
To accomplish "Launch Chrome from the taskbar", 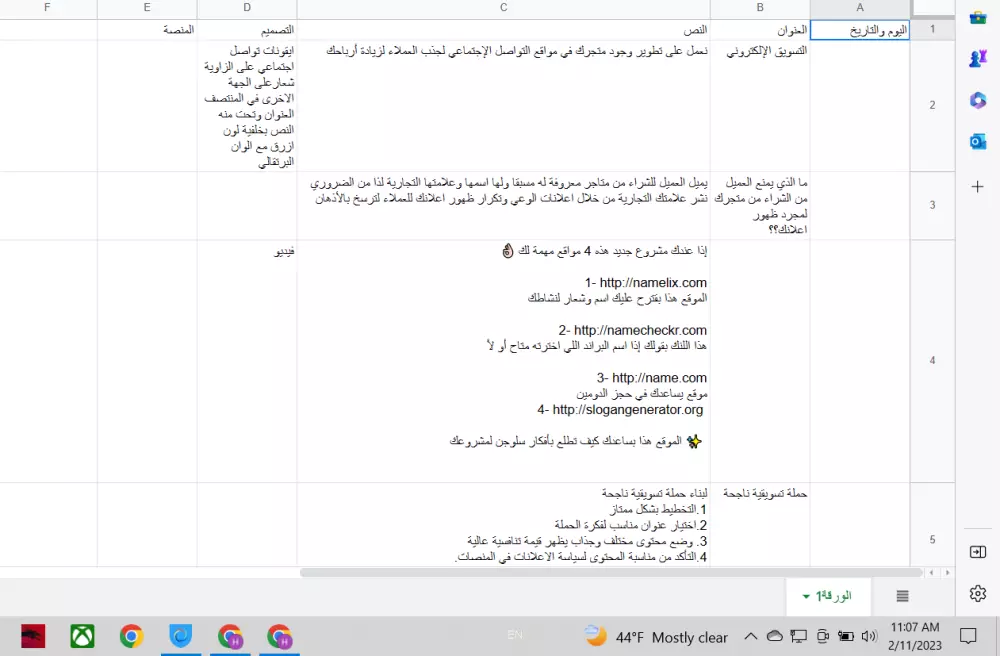I will point(131,636).
